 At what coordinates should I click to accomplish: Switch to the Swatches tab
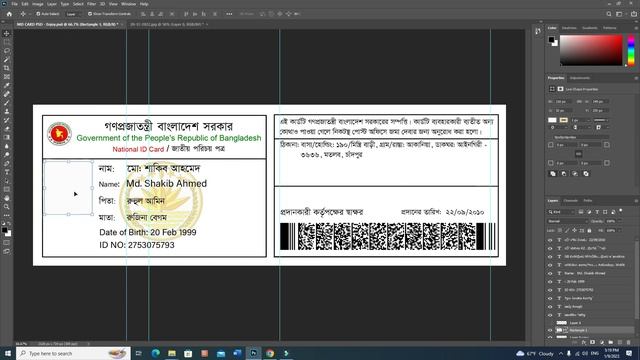pyautogui.click(x=569, y=28)
